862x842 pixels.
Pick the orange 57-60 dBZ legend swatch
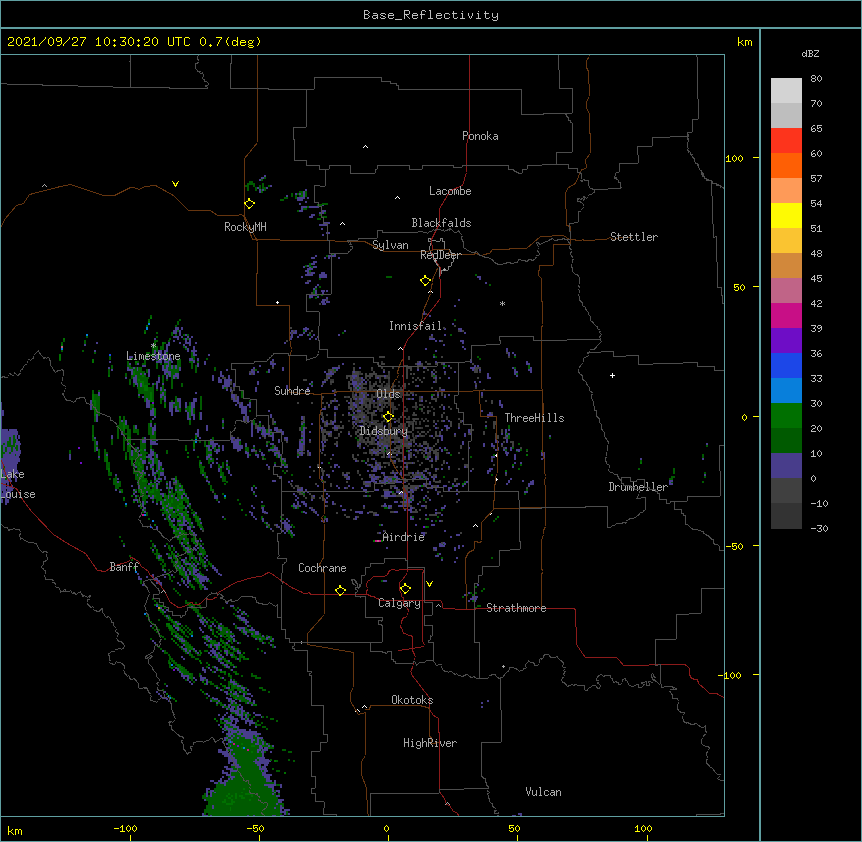(786, 165)
